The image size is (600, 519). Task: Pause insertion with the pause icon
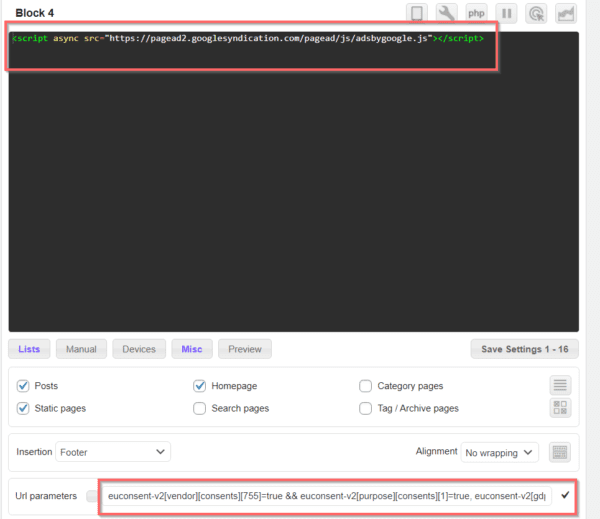pos(506,13)
